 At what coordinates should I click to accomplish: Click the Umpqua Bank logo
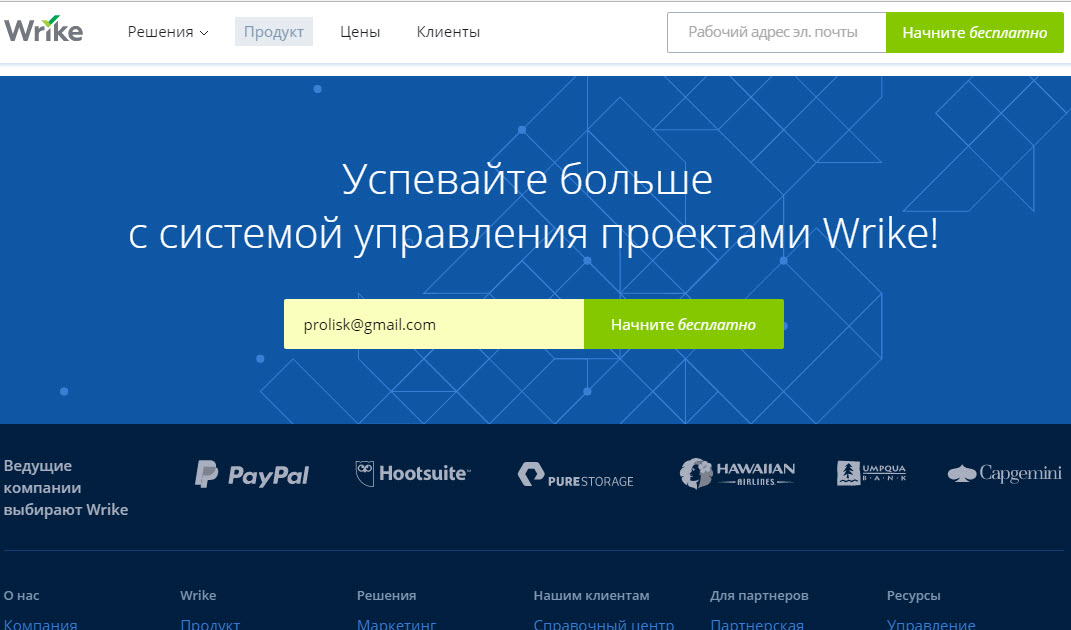click(x=872, y=472)
